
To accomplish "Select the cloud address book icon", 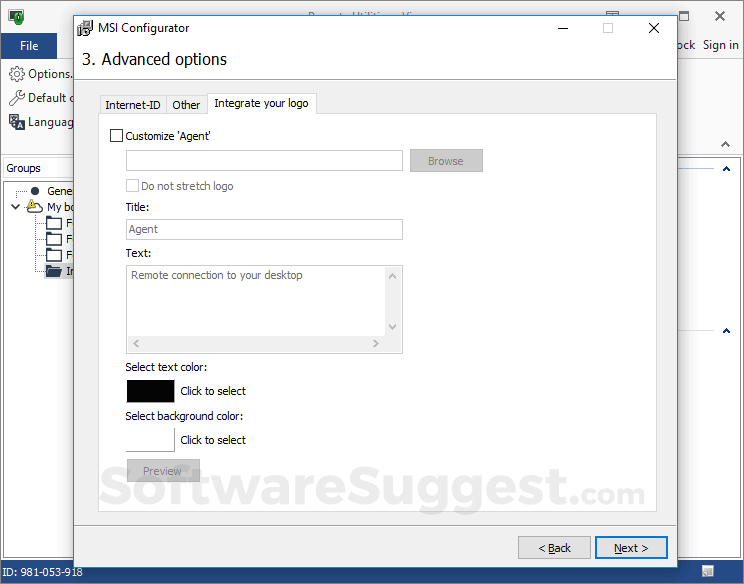I will point(35,207).
